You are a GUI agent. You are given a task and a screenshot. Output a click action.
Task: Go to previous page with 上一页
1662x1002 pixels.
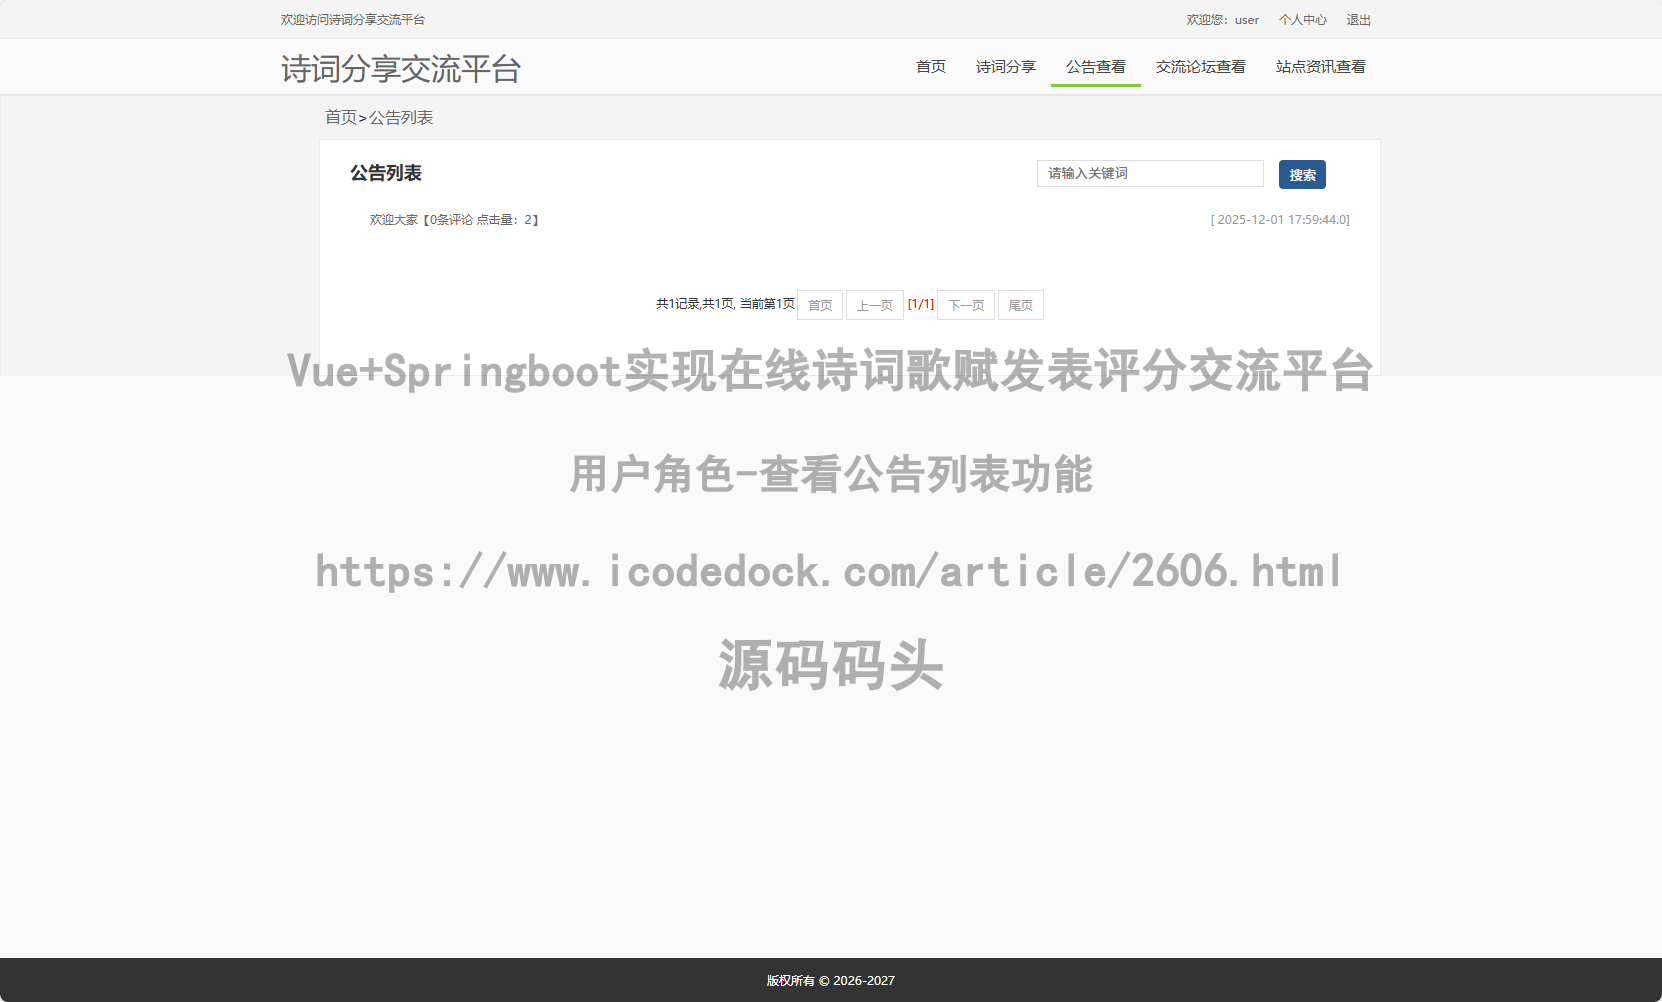tap(874, 305)
